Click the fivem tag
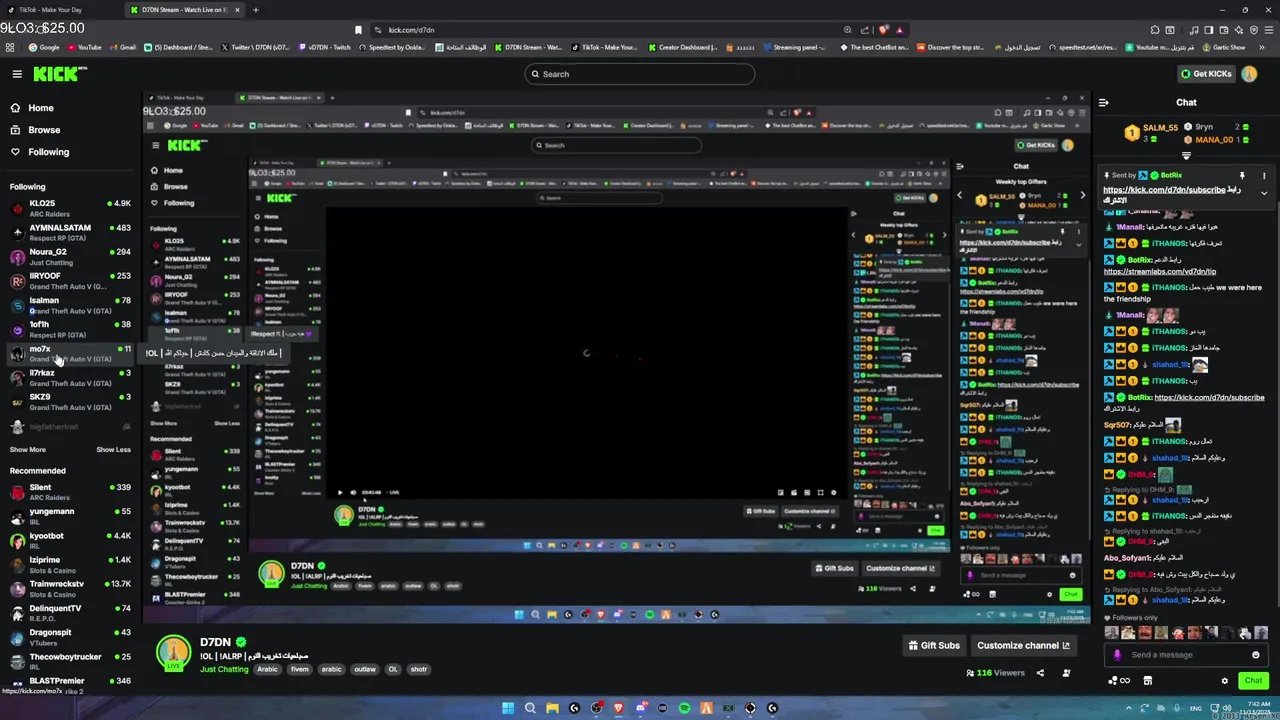 pos(299,669)
